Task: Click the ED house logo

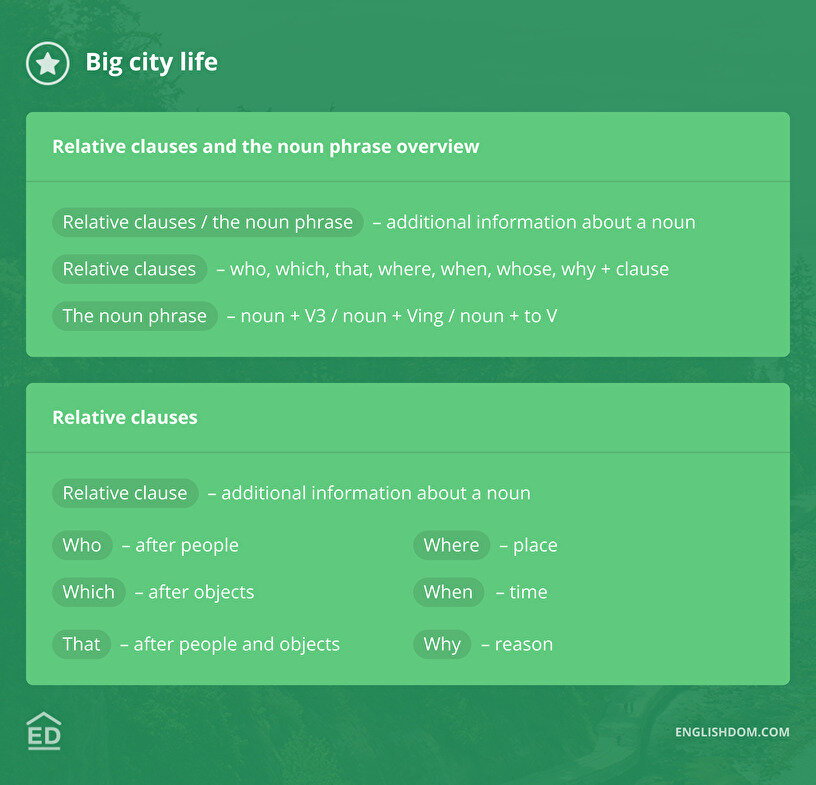Action: [44, 731]
